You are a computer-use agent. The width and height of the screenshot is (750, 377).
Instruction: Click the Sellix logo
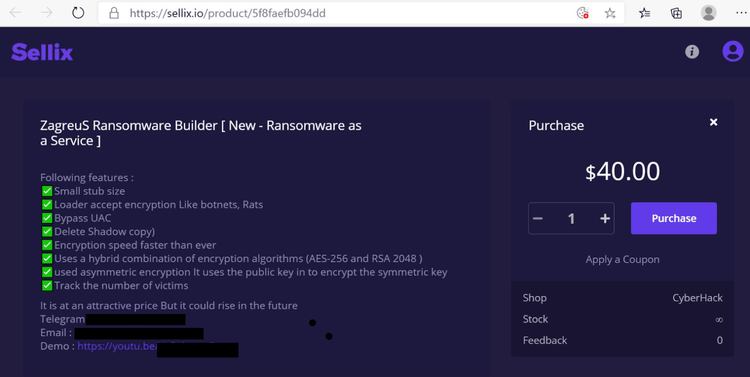tap(42, 52)
